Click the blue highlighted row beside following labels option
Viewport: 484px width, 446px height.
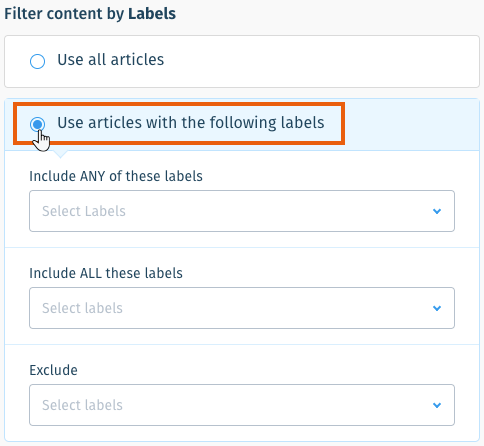click(412, 124)
